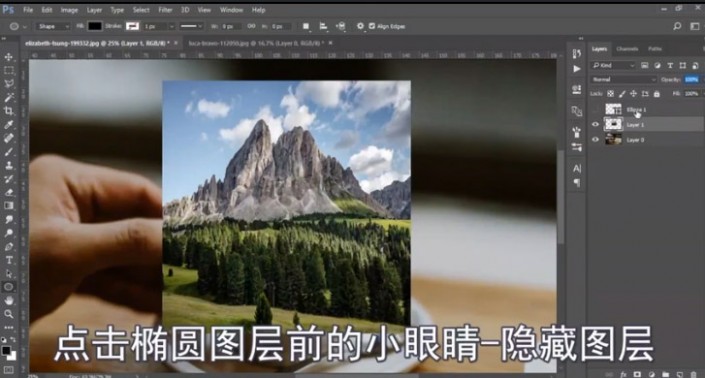Select the Gradient tool
The width and height of the screenshot is (705, 378).
[9, 205]
